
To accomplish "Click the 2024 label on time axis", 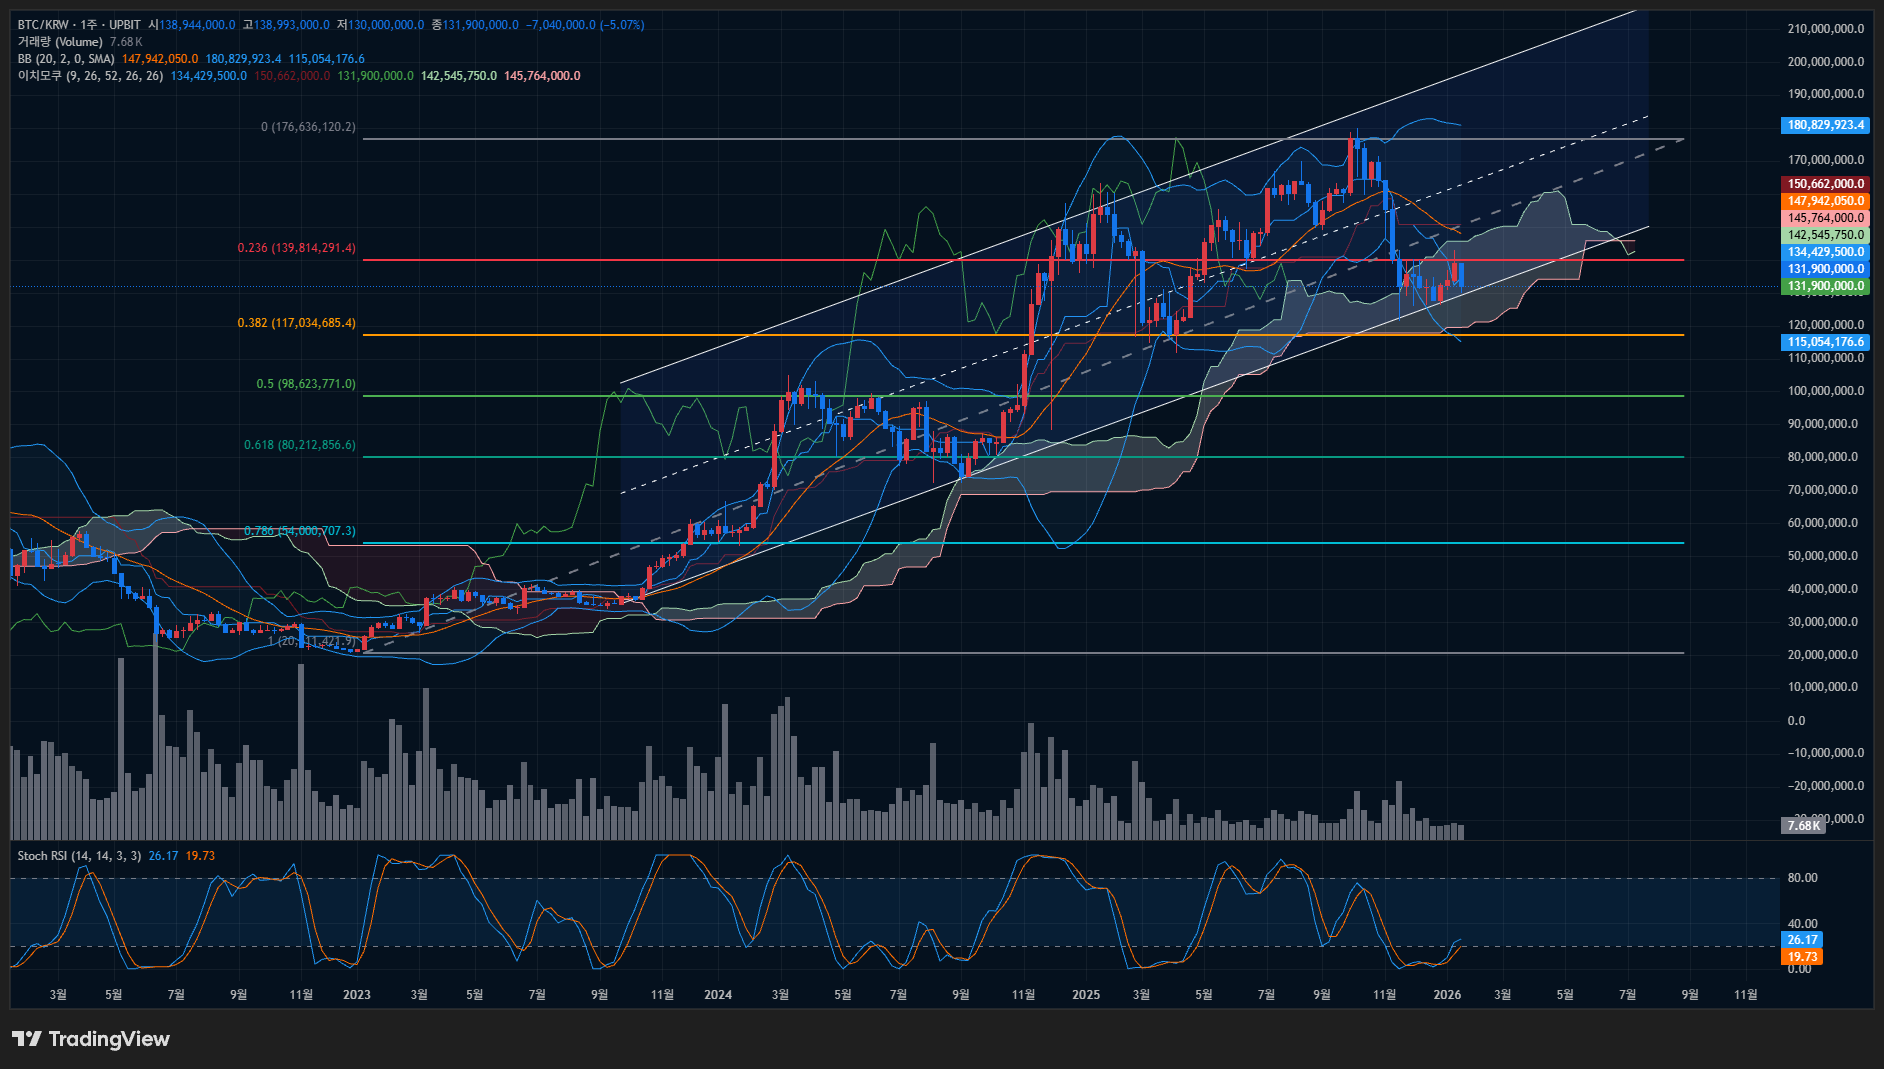I will coord(717,995).
